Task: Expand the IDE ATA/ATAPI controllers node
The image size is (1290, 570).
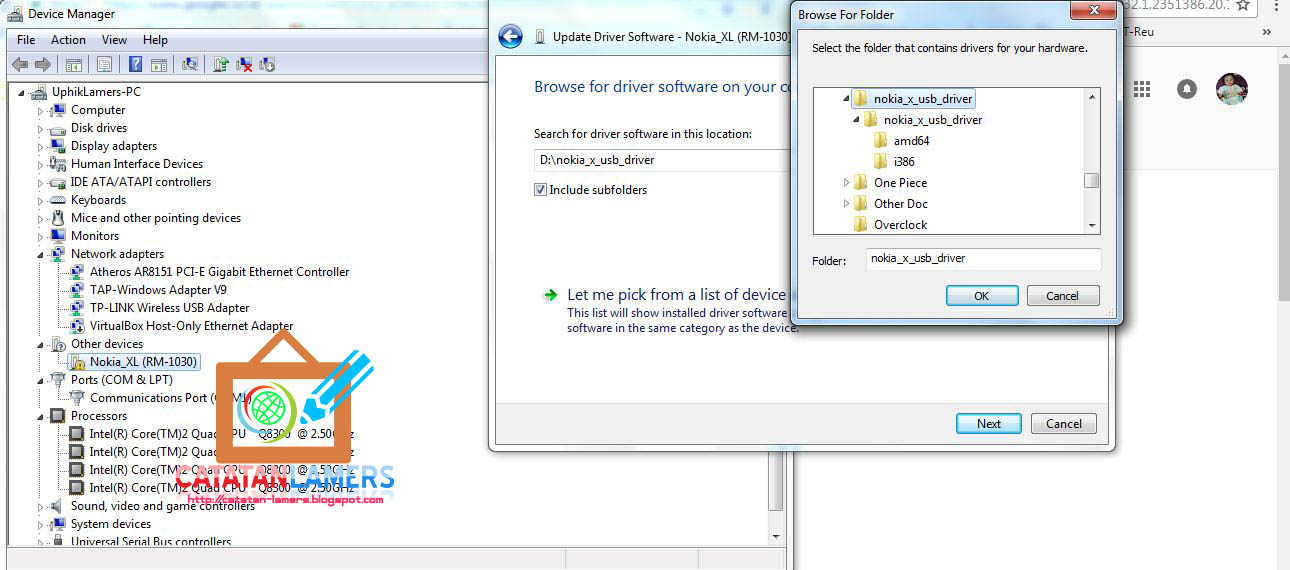Action: click(42, 182)
